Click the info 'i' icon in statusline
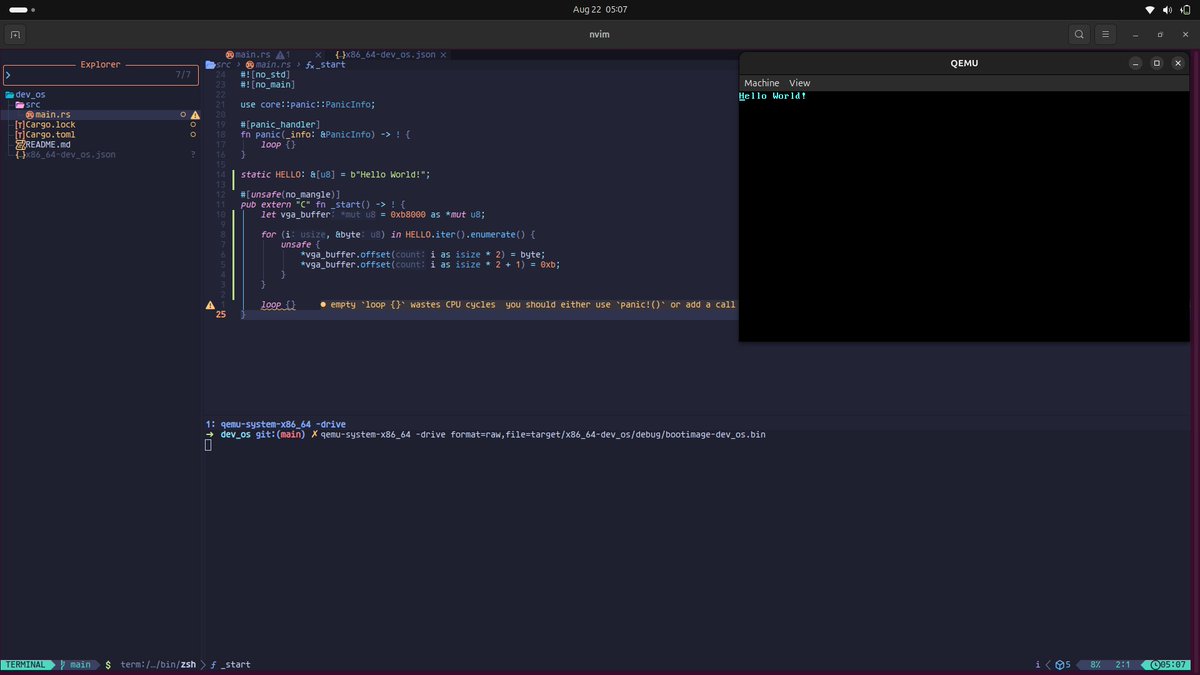Screen dimensions: 1200x675 tap(1039, 664)
